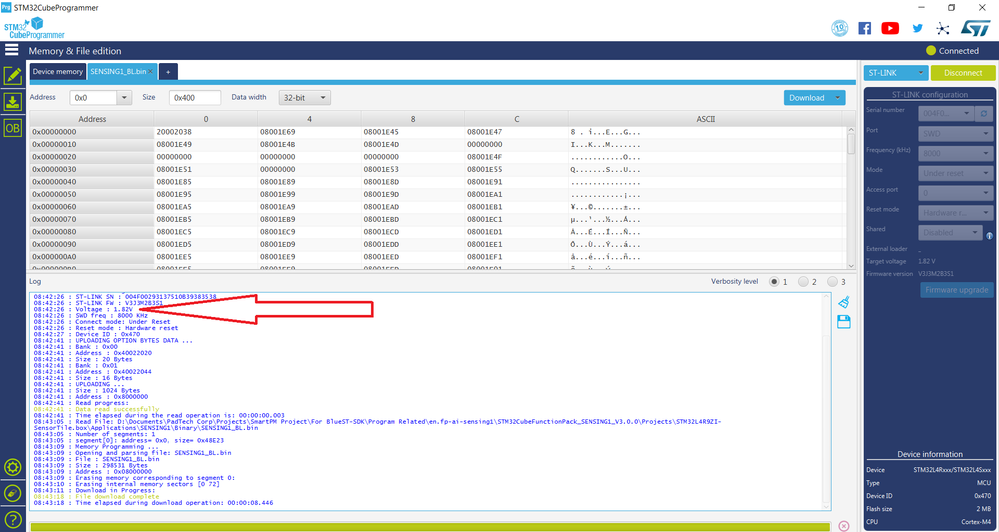The width and height of the screenshot is (999, 532).
Task: Expand the Download button dropdown arrow
Action: tap(837, 97)
